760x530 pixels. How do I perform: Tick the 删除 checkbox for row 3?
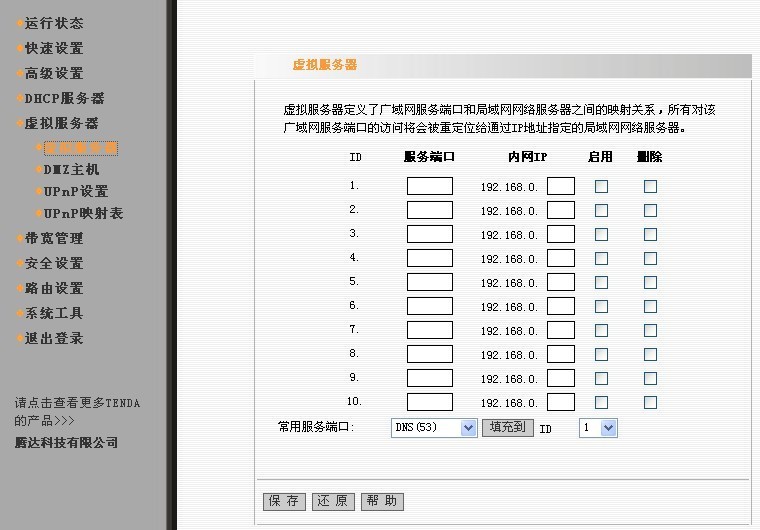(650, 235)
